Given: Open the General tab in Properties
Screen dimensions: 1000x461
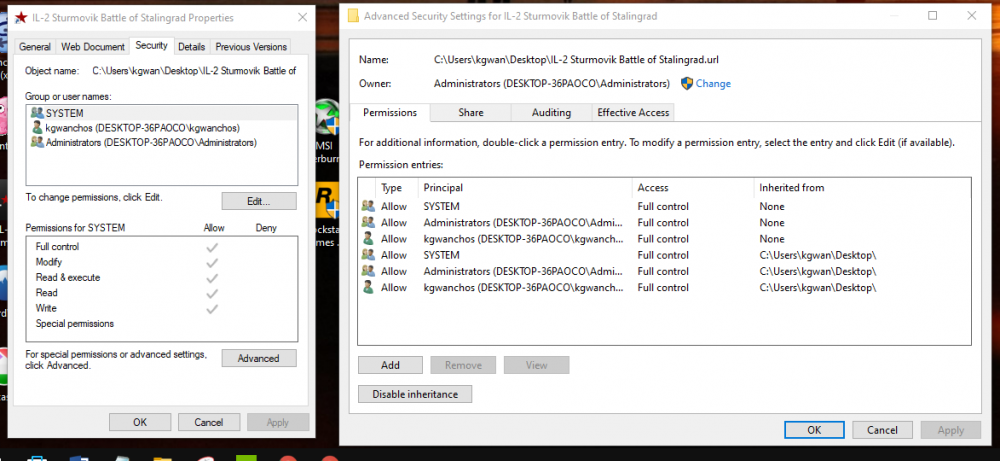Looking at the screenshot, I should pos(35,47).
